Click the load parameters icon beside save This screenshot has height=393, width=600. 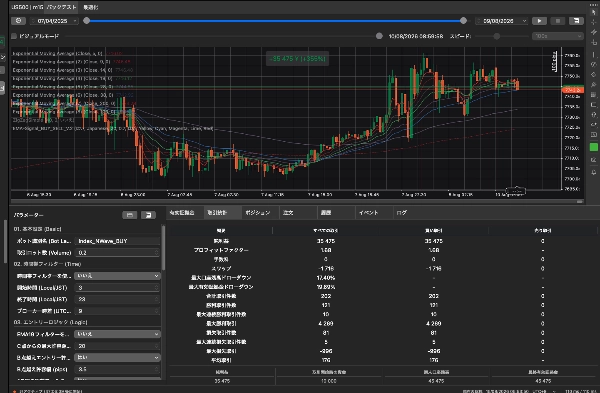pos(148,215)
